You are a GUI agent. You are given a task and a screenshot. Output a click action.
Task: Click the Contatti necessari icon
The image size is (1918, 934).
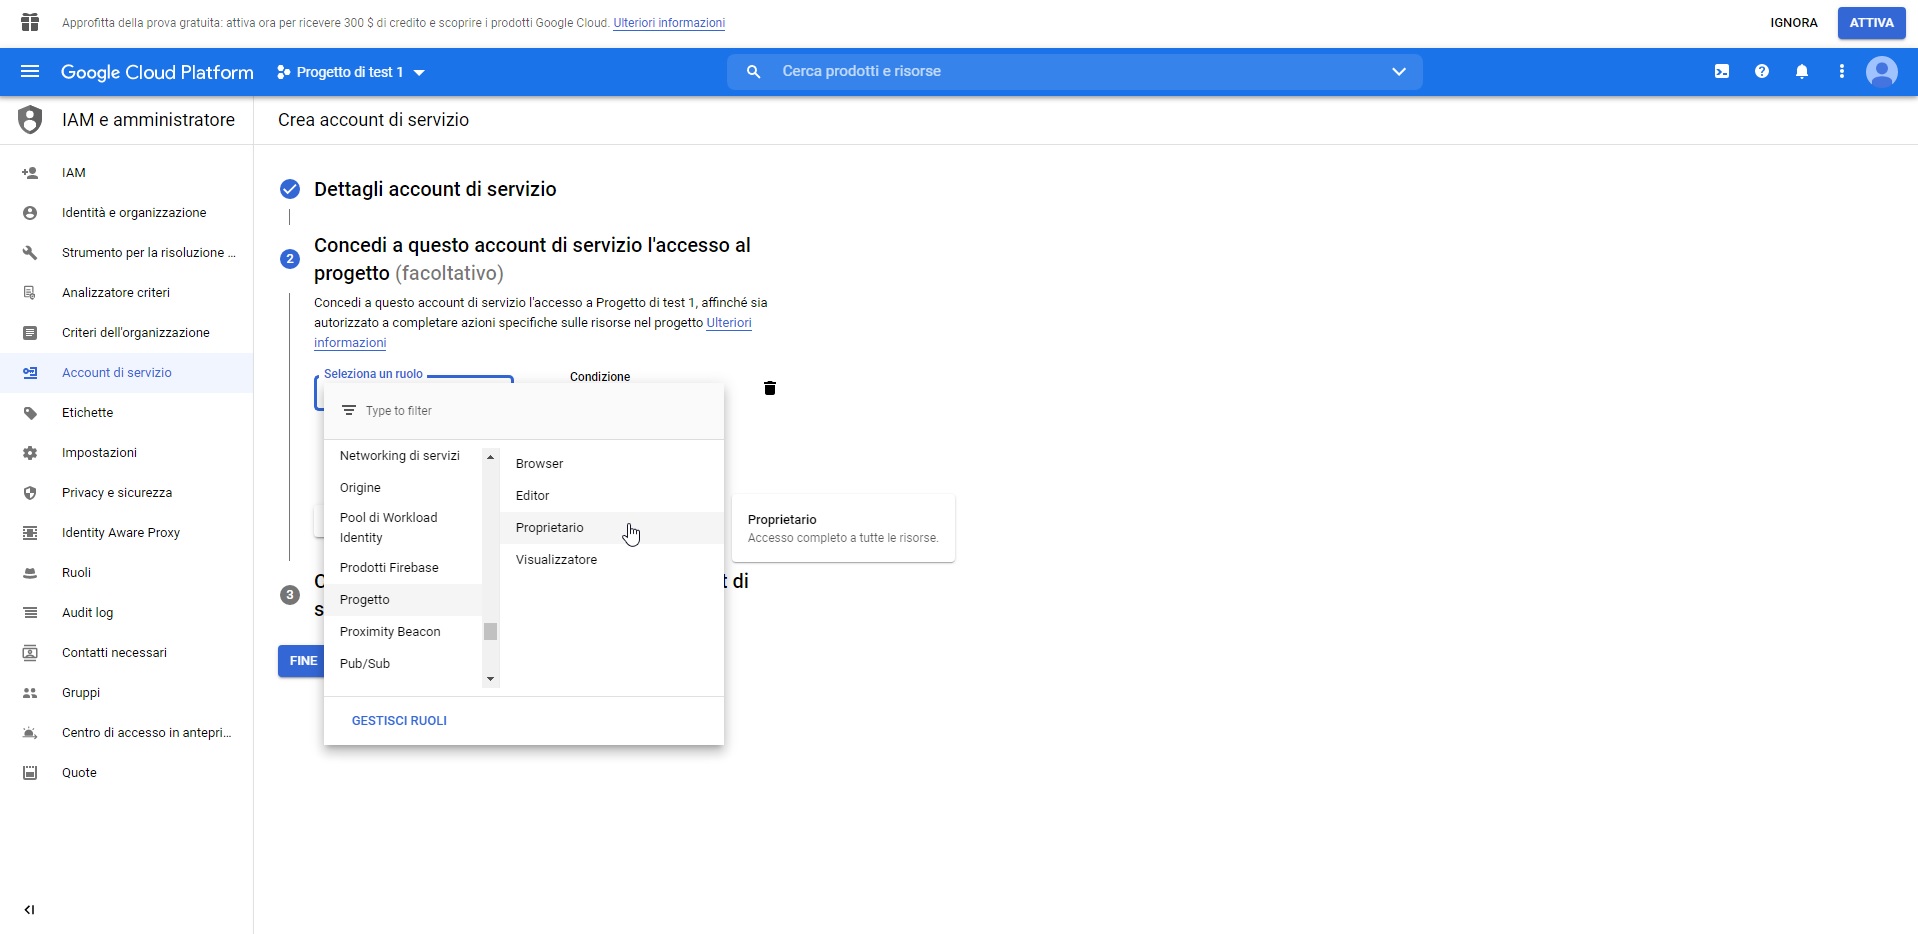[30, 653]
